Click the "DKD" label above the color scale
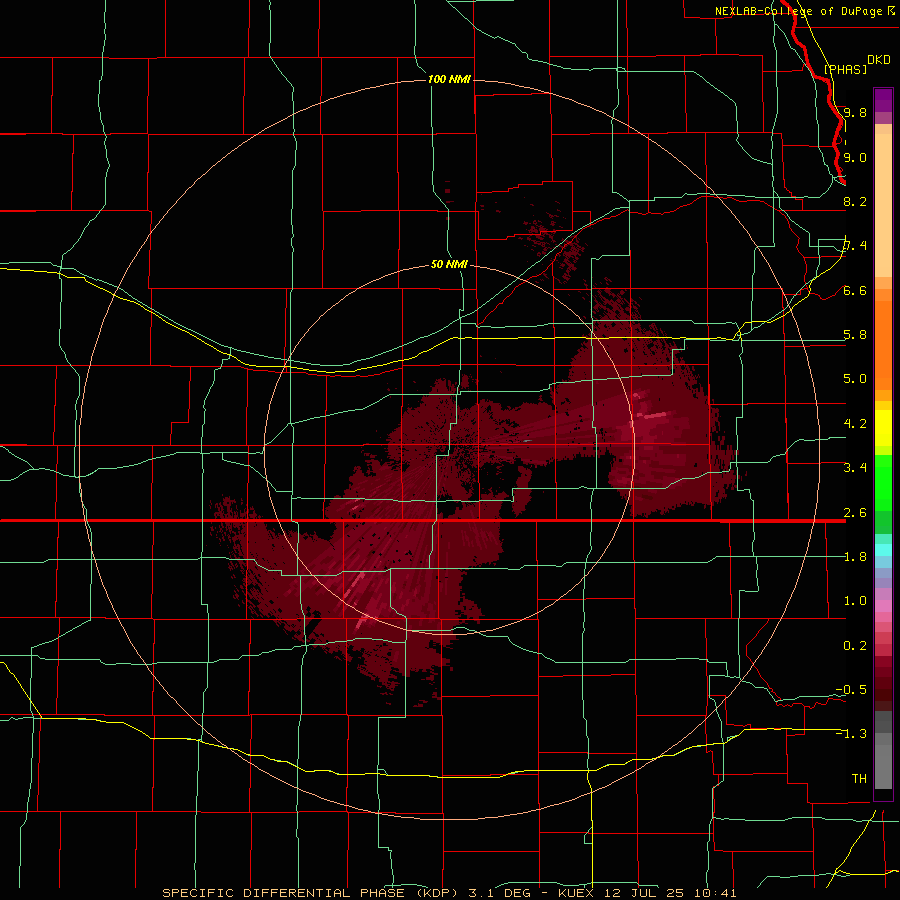Screen dimensions: 900x900 [879, 60]
